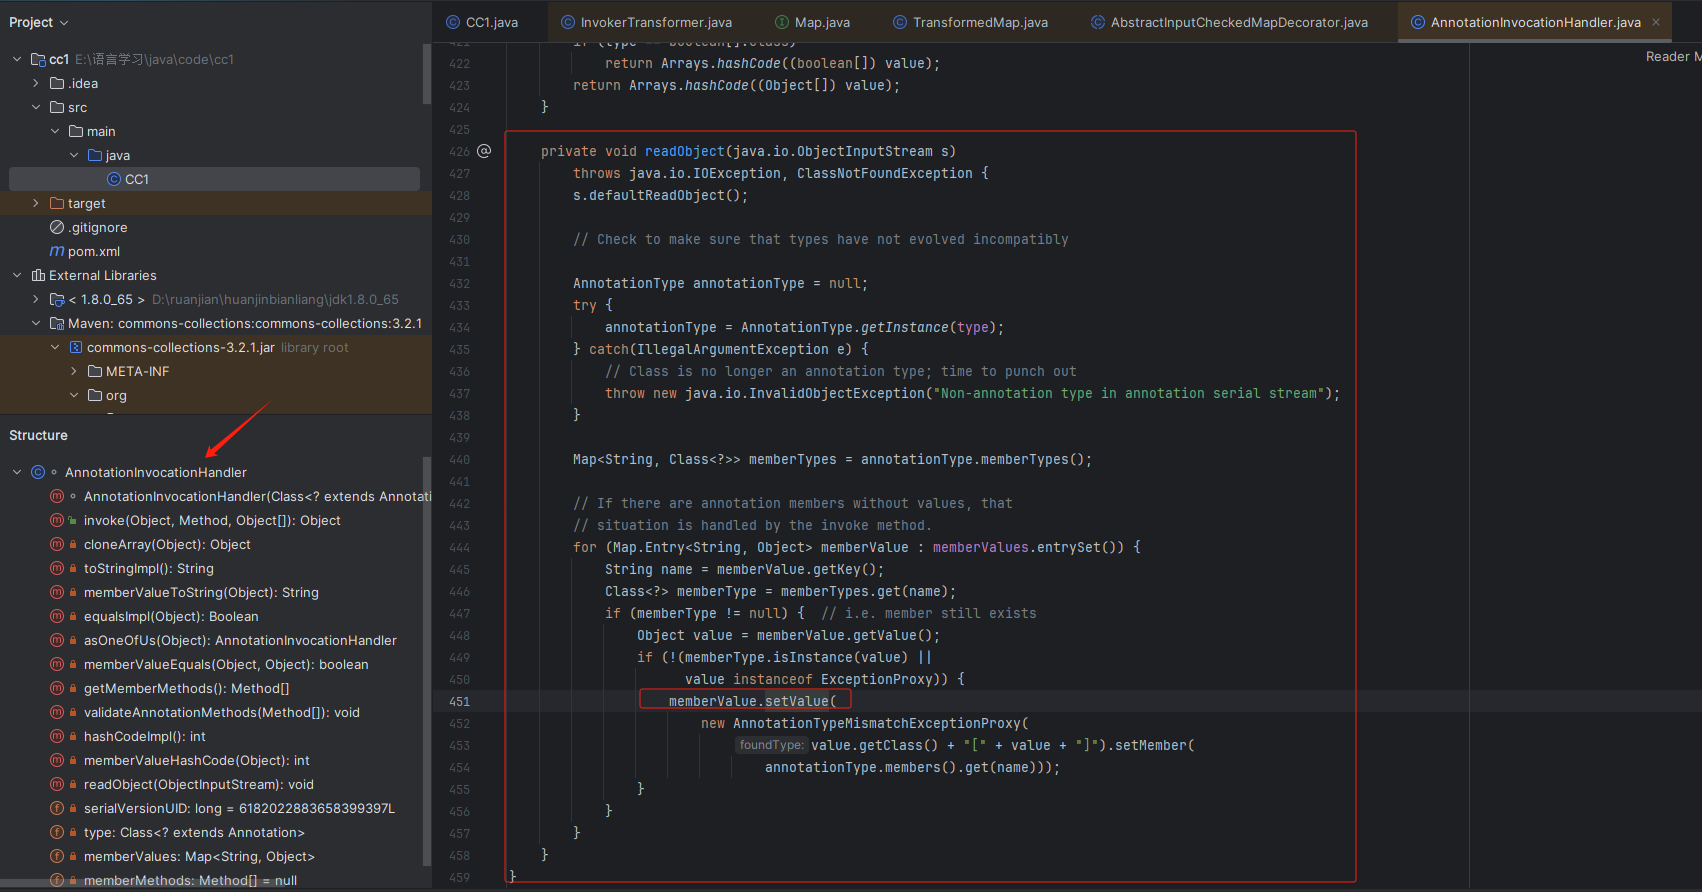Screen dimensions: 1702x892
Task: Go to getMemberMethods in Structure
Action: (187, 688)
